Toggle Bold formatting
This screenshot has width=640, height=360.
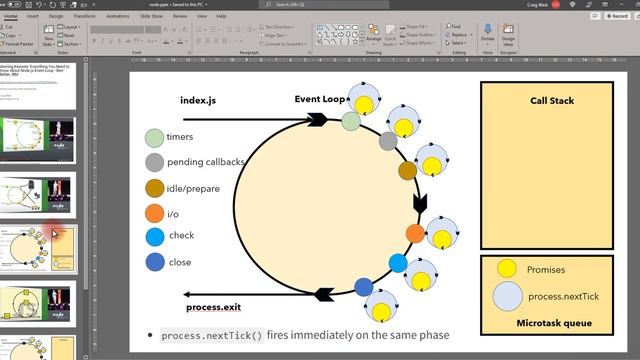click(94, 41)
